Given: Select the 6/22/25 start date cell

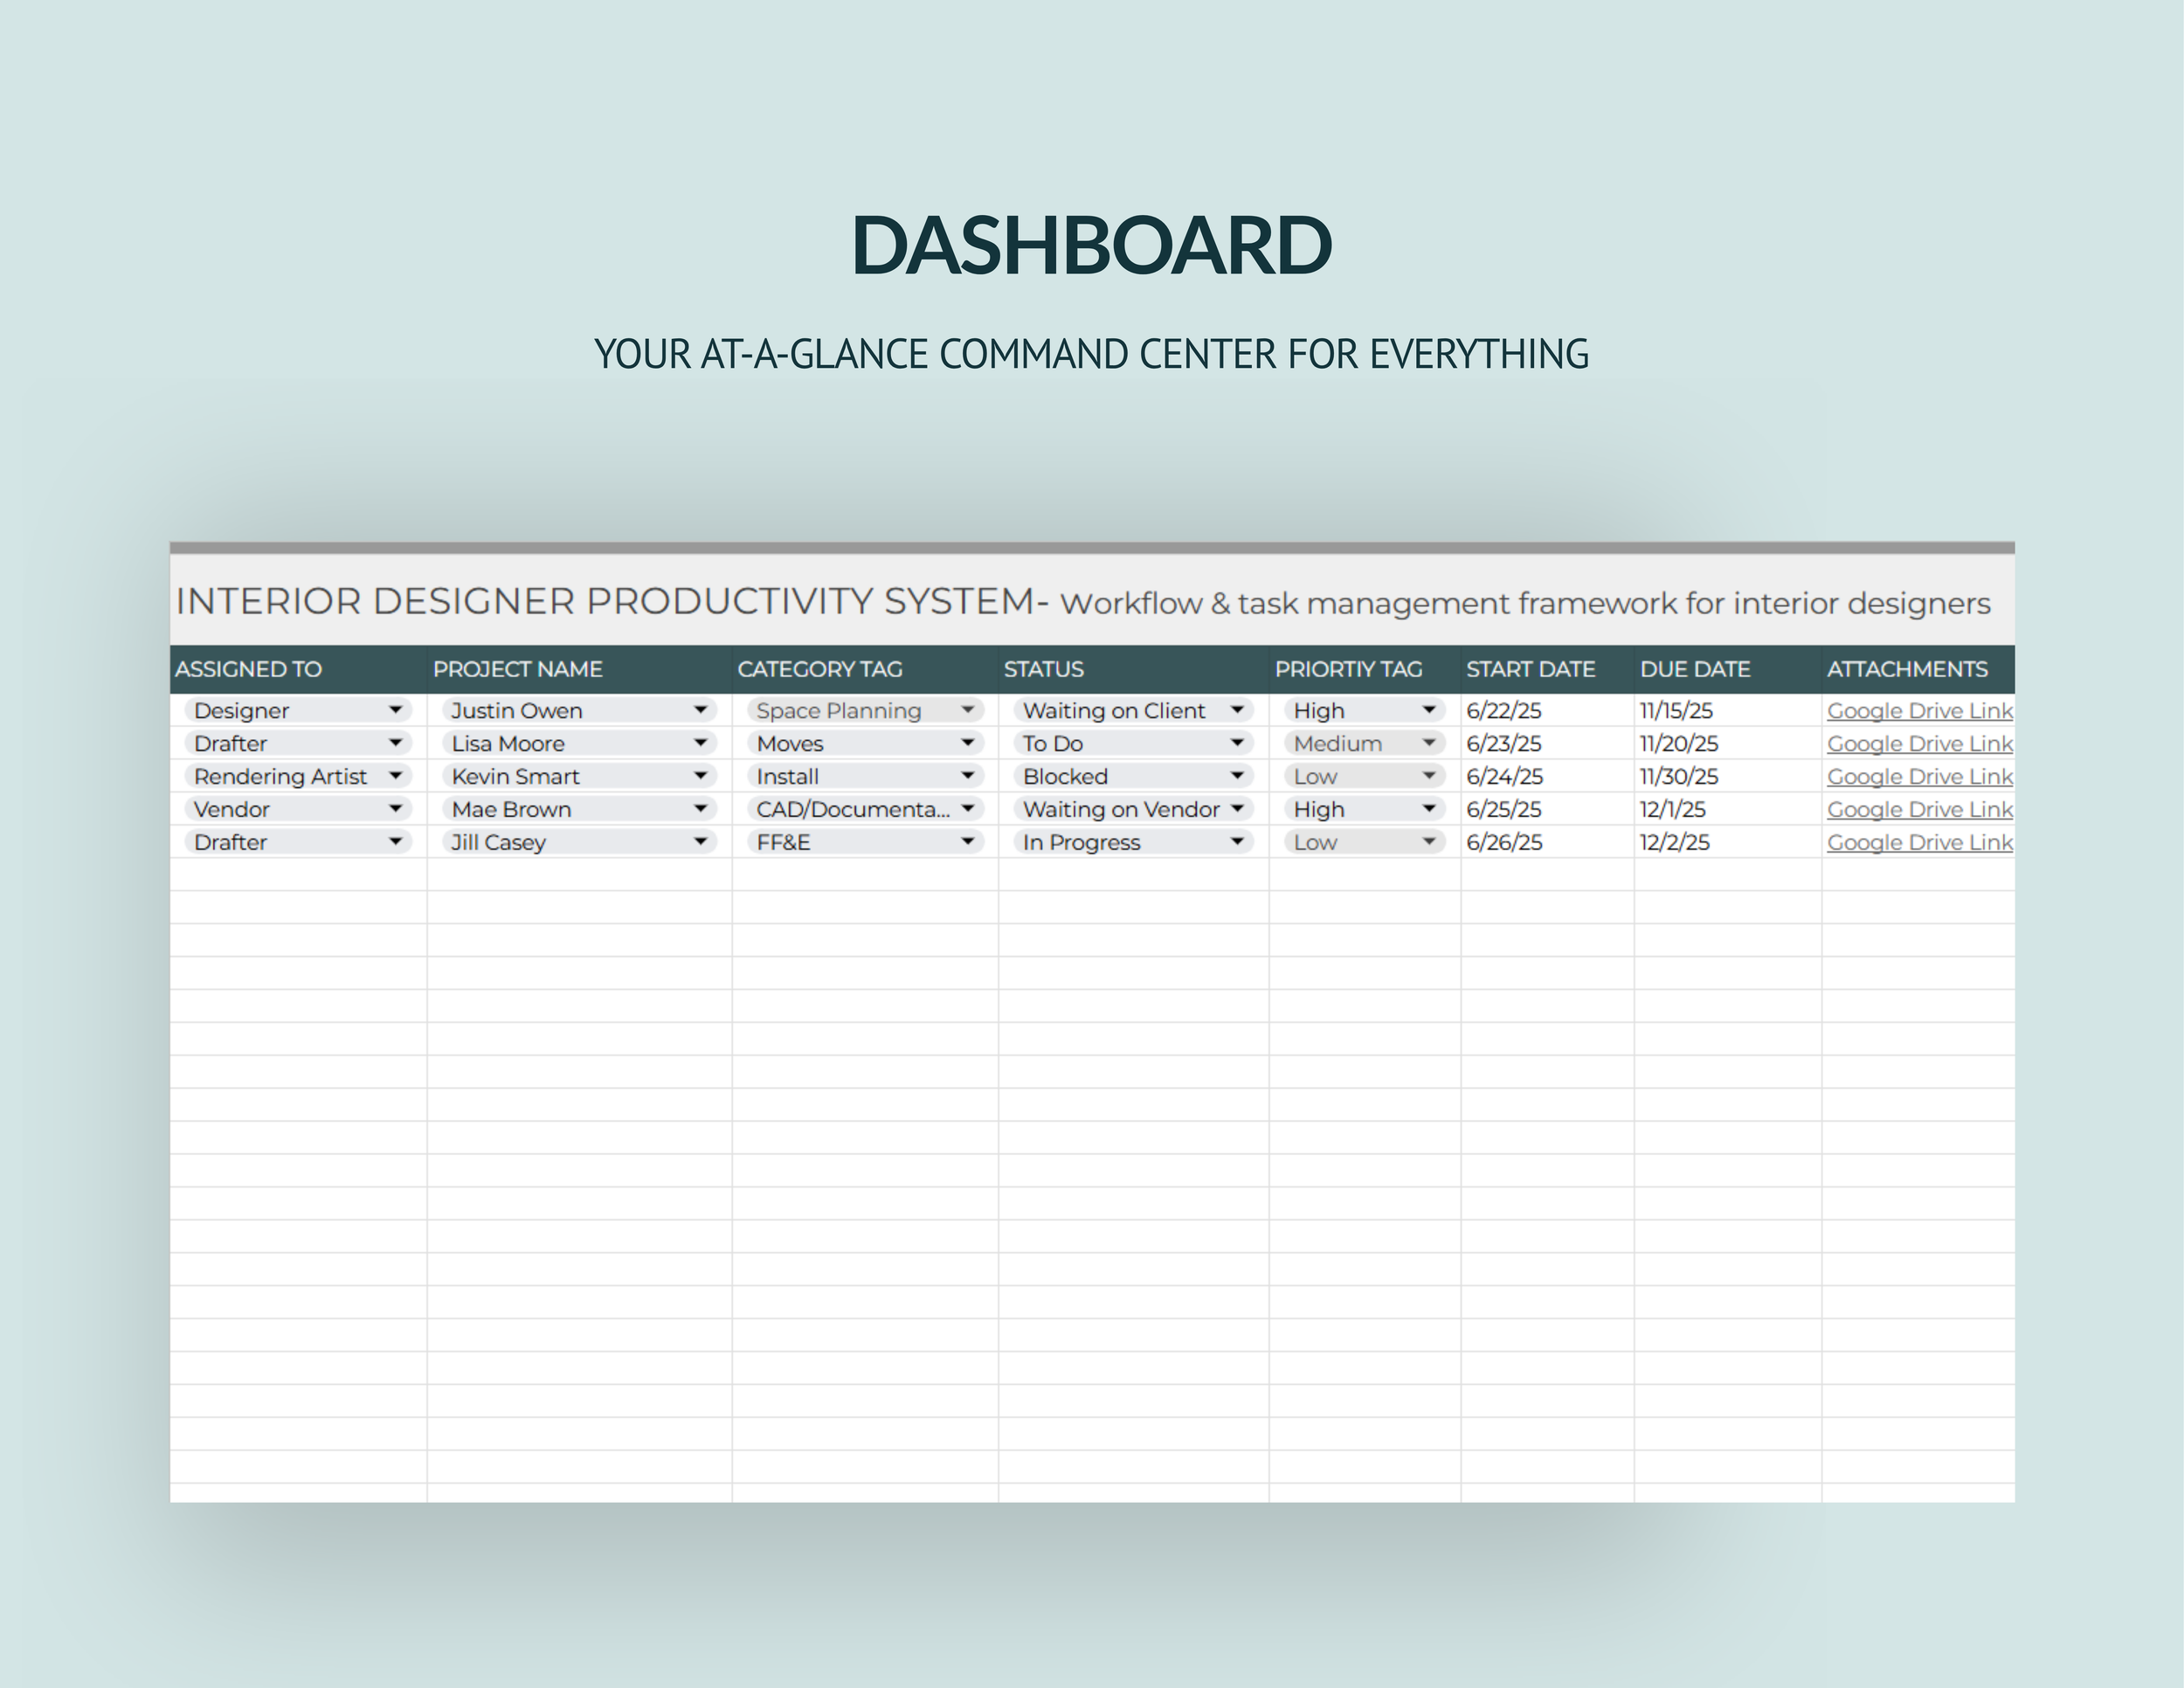Looking at the screenshot, I should (x=1504, y=711).
